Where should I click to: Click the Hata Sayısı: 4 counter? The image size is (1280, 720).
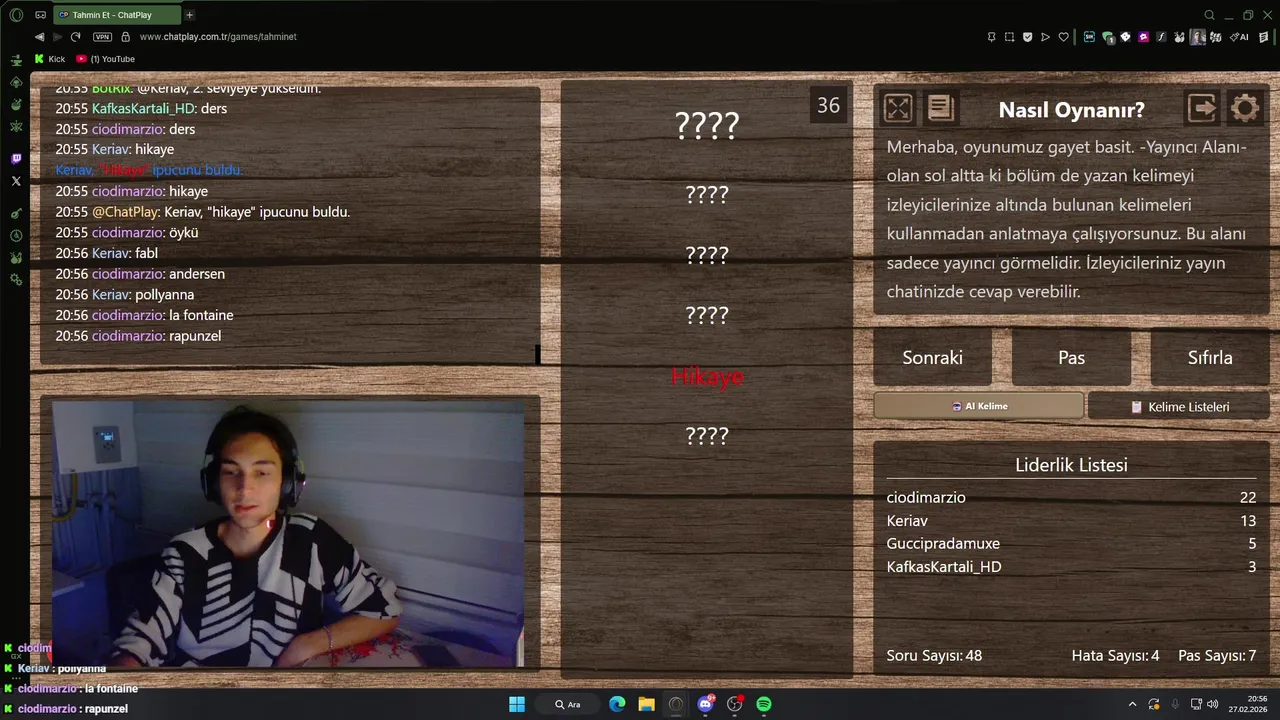tap(1115, 656)
